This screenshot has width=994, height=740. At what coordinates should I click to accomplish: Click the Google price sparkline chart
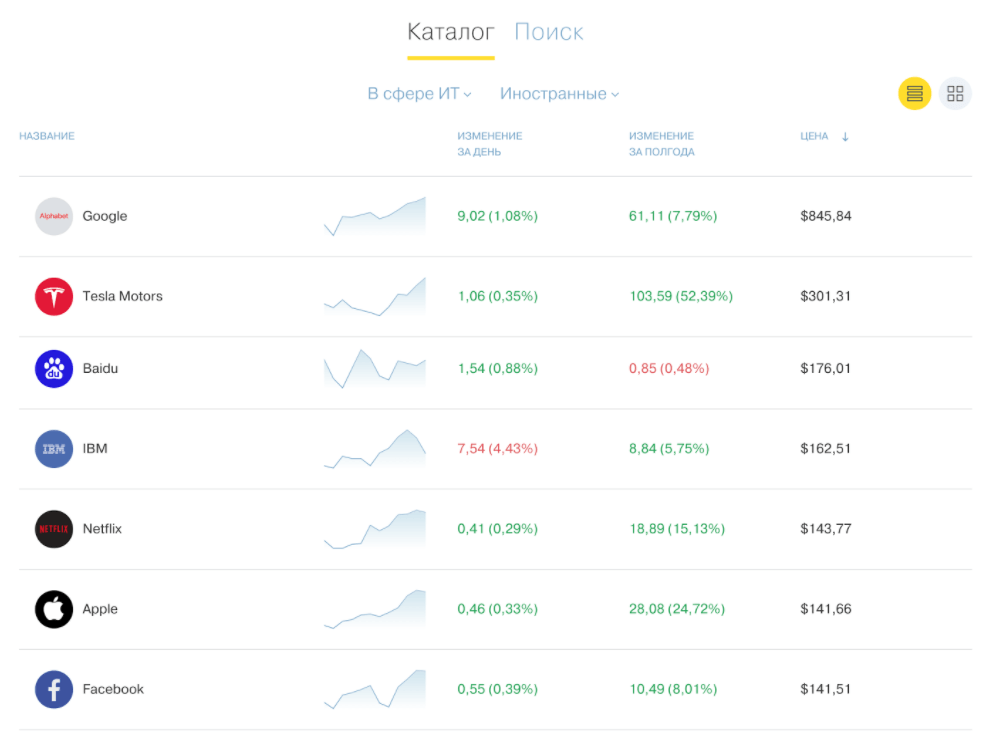coord(375,216)
